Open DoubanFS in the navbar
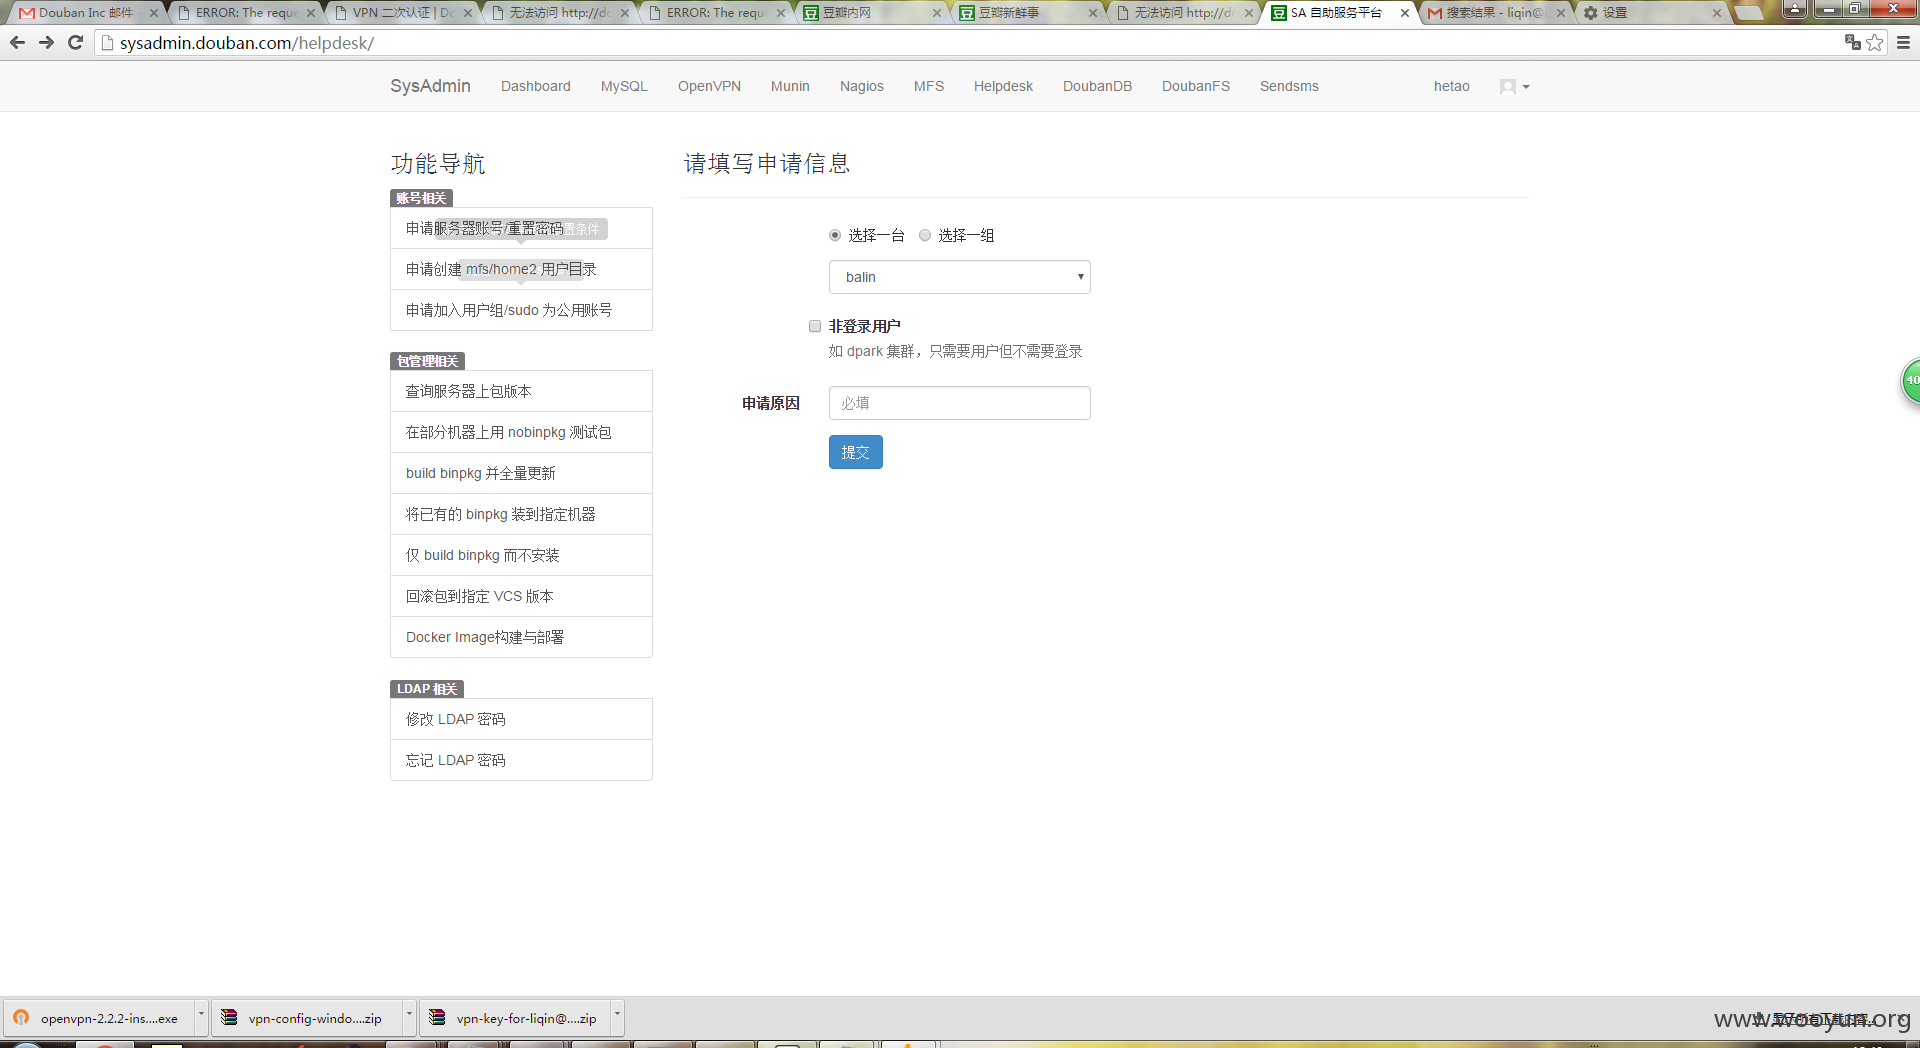 (x=1196, y=86)
